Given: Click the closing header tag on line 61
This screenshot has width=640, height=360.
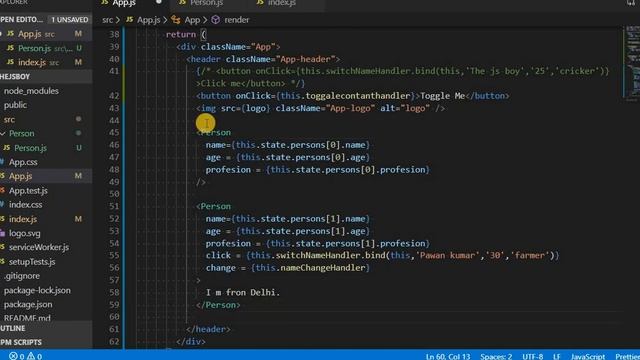Looking at the screenshot, I should click(208, 329).
